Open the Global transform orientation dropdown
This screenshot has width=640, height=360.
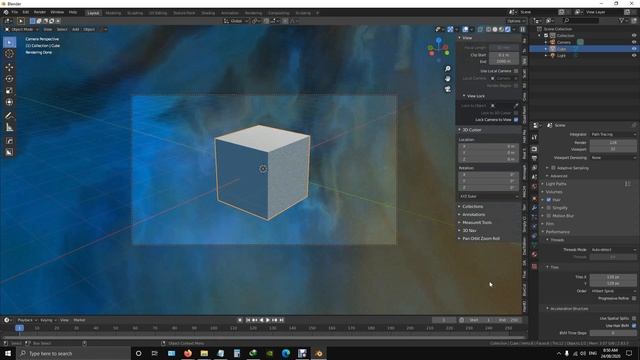tap(236, 21)
